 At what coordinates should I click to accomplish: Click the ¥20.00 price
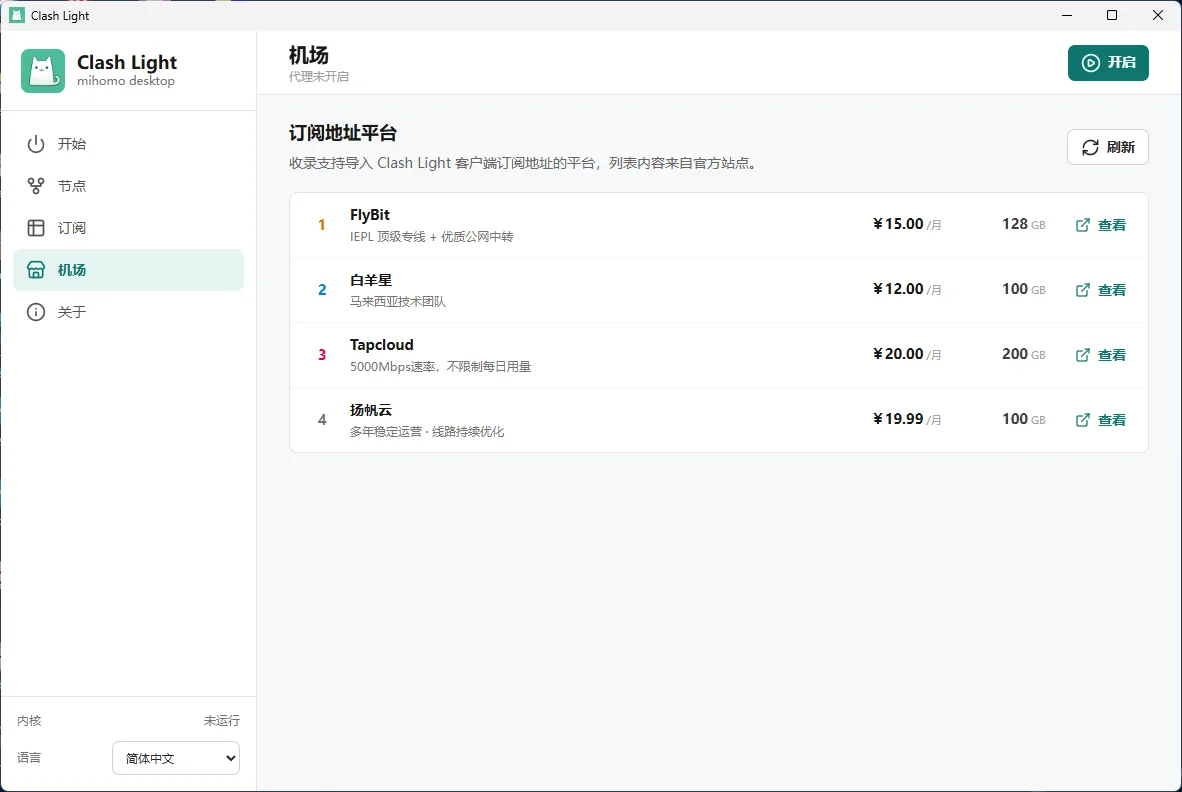click(907, 354)
